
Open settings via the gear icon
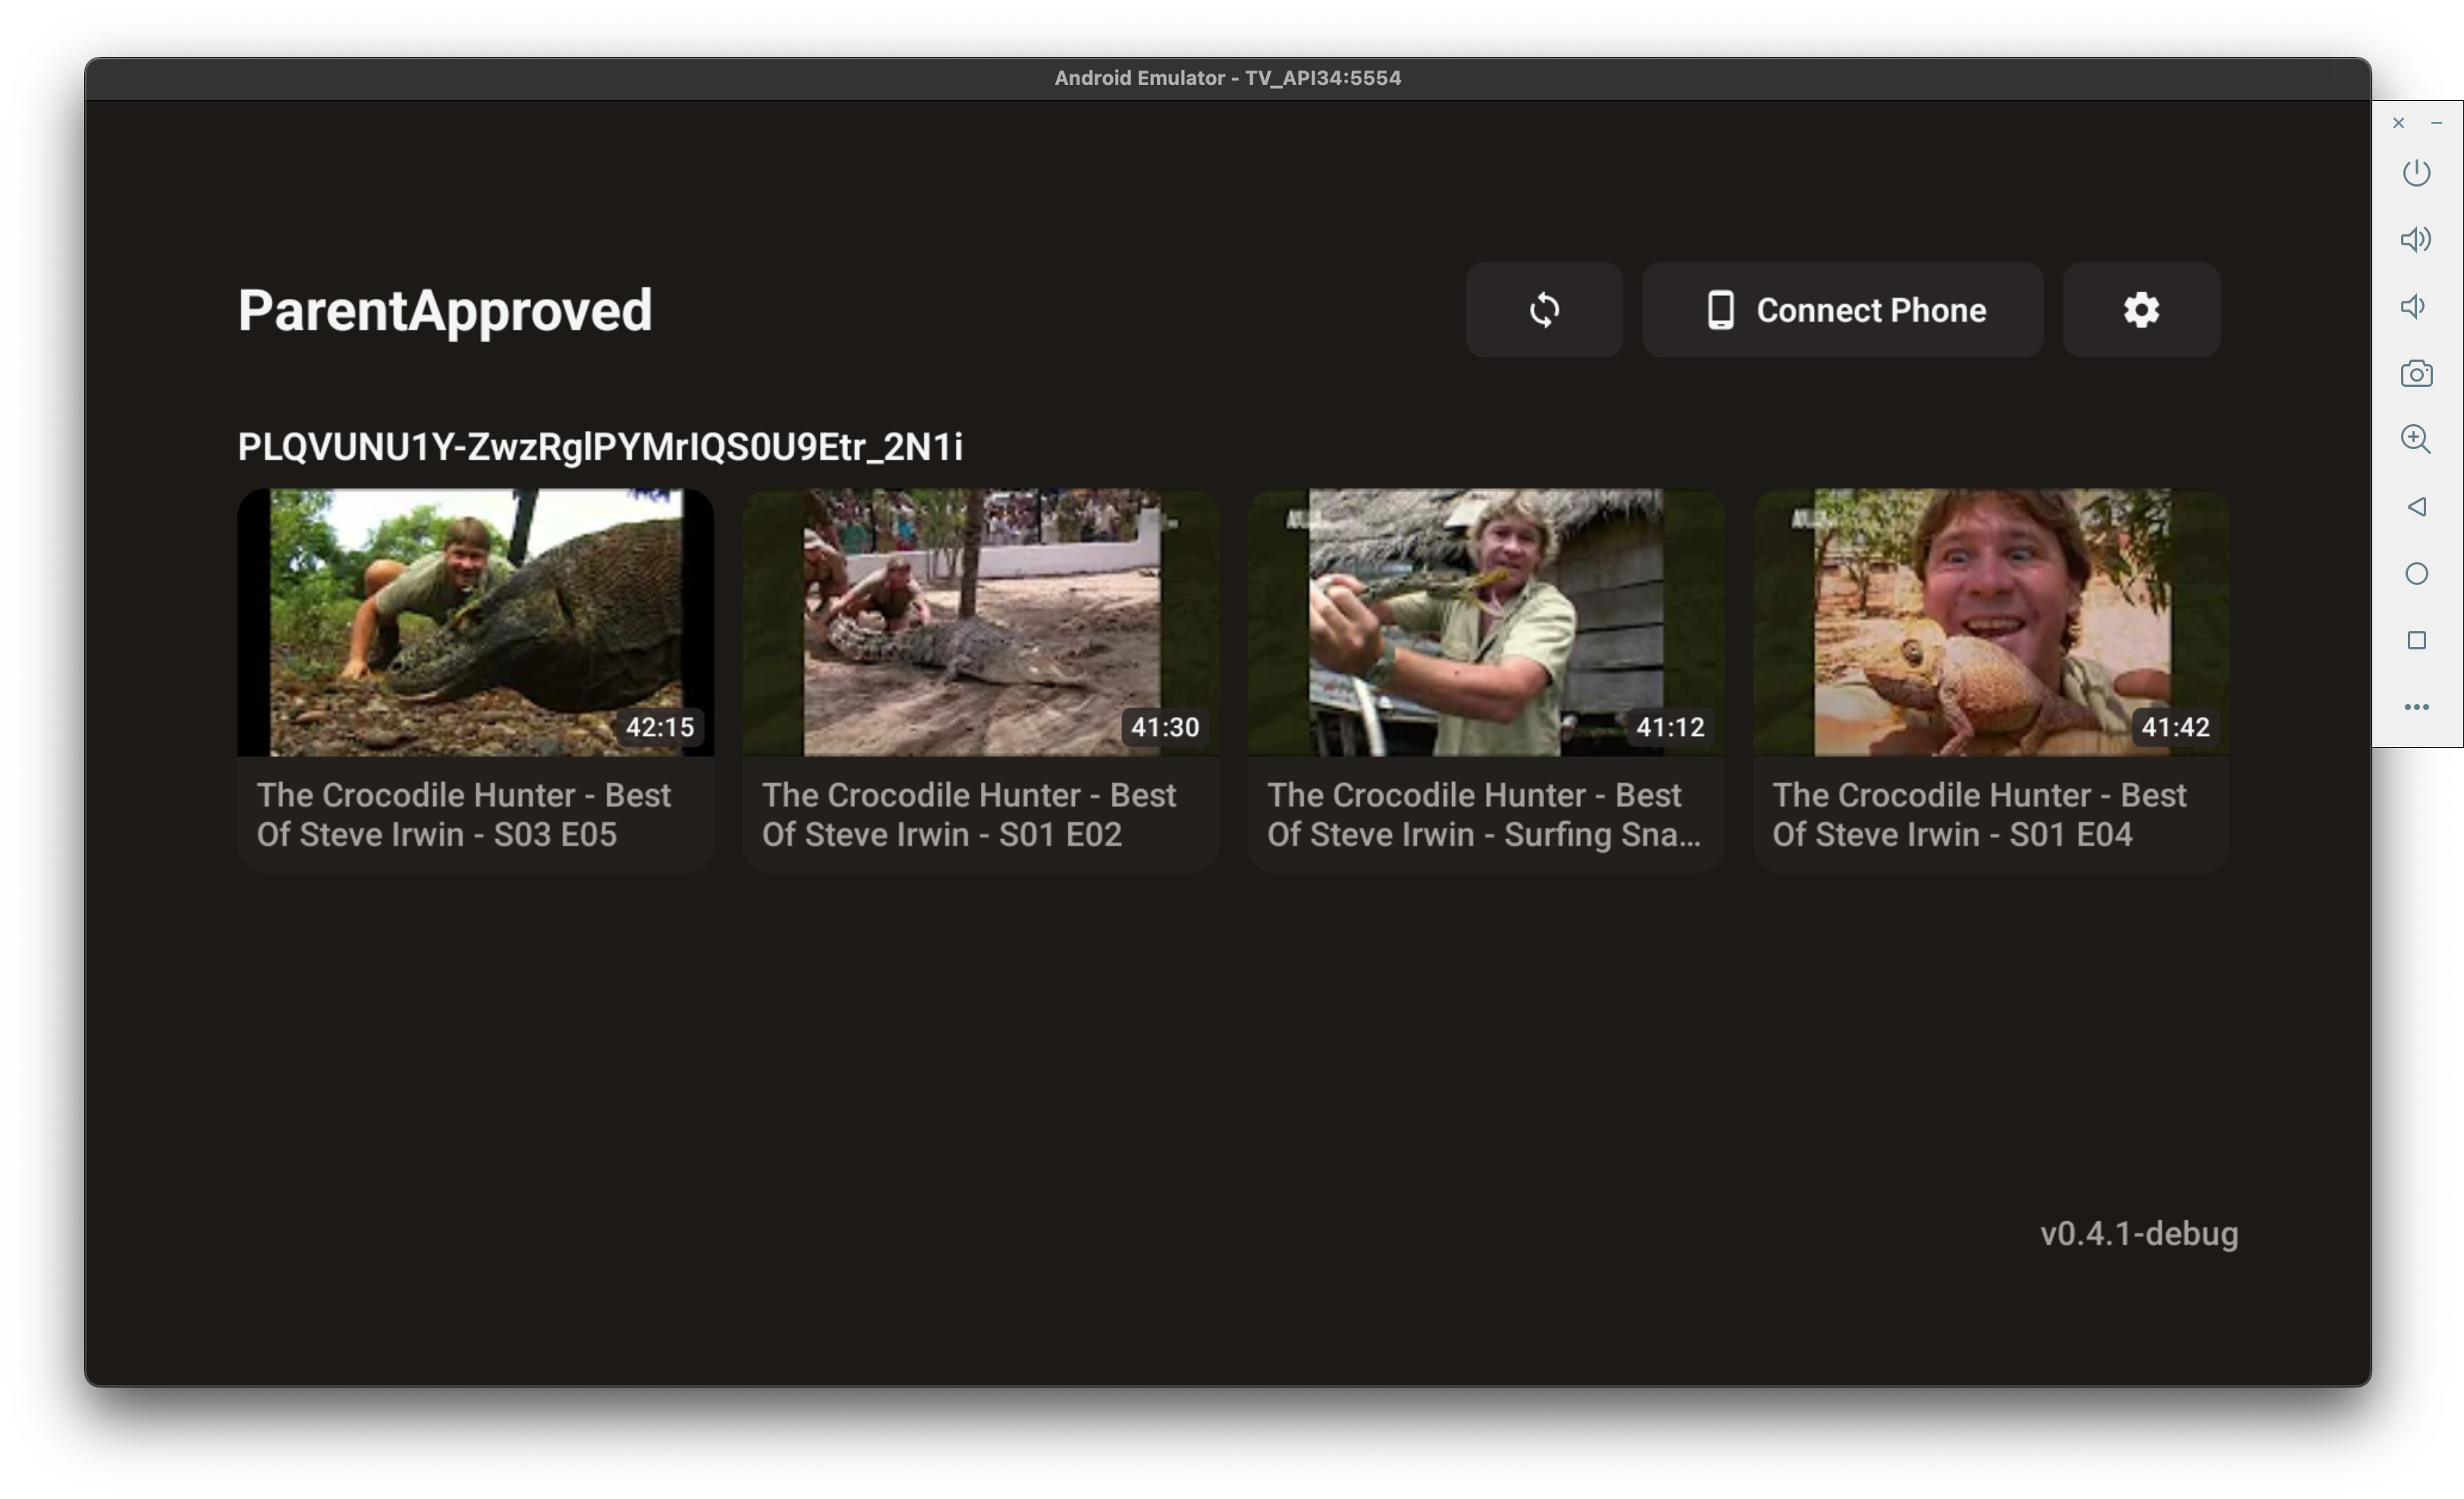pyautogui.click(x=2140, y=310)
